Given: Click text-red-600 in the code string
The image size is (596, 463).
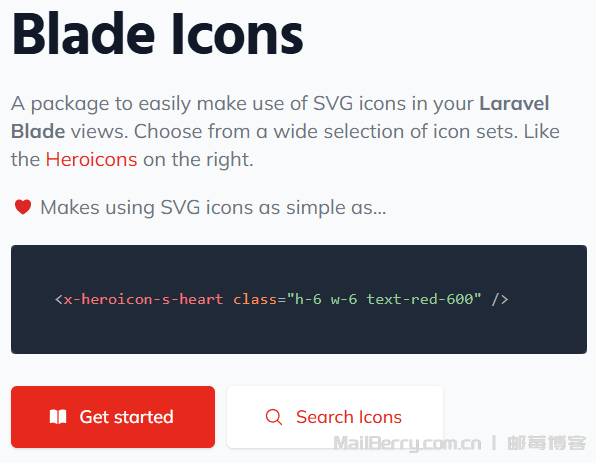Looking at the screenshot, I should pos(420,299).
